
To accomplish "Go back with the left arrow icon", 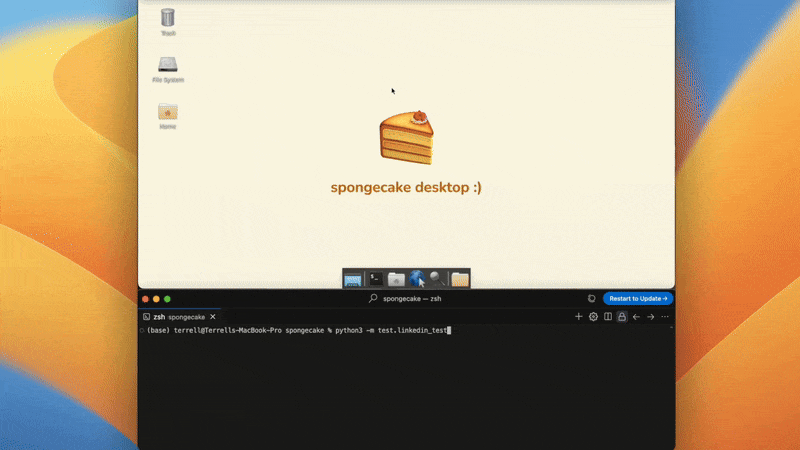I will 636,317.
